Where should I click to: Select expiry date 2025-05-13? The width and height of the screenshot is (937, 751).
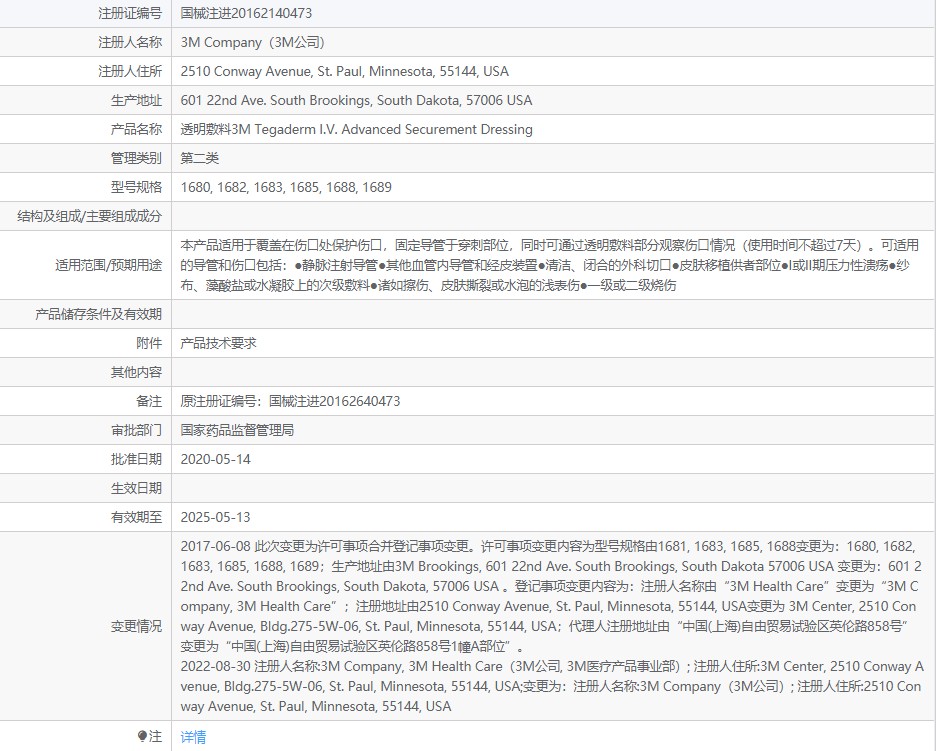[216, 517]
